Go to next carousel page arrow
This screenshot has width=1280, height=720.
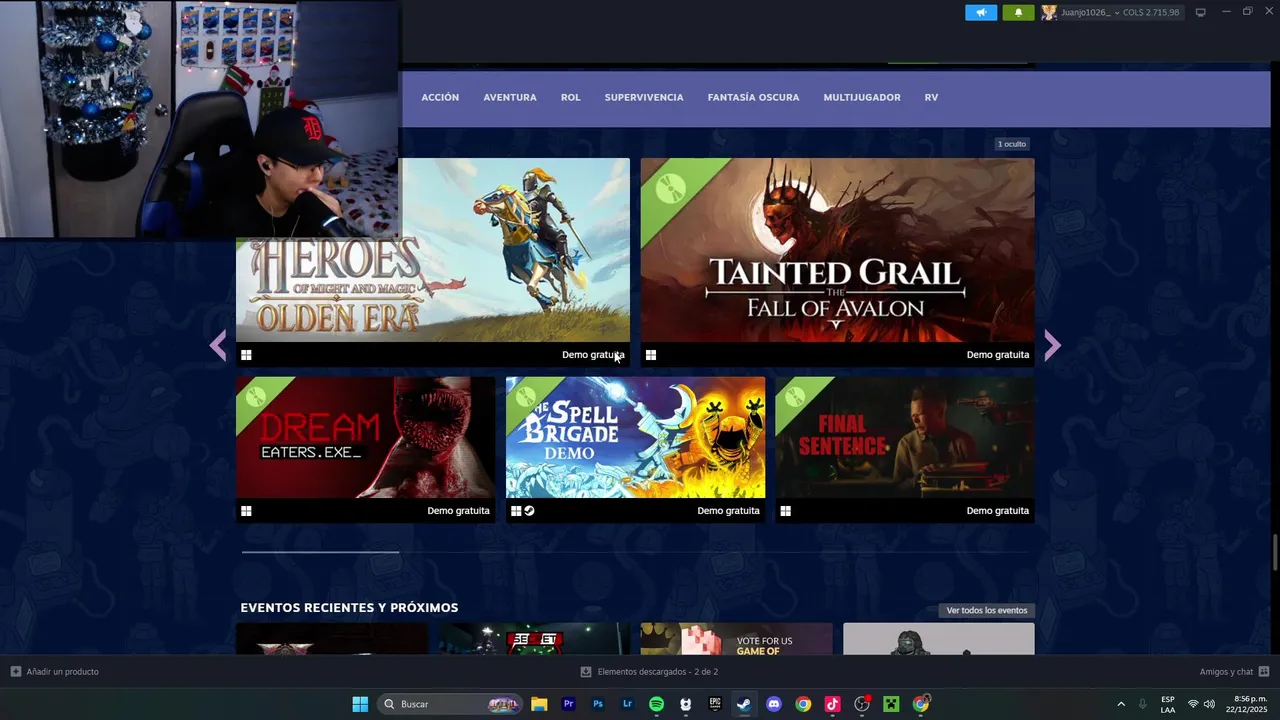(x=1052, y=346)
